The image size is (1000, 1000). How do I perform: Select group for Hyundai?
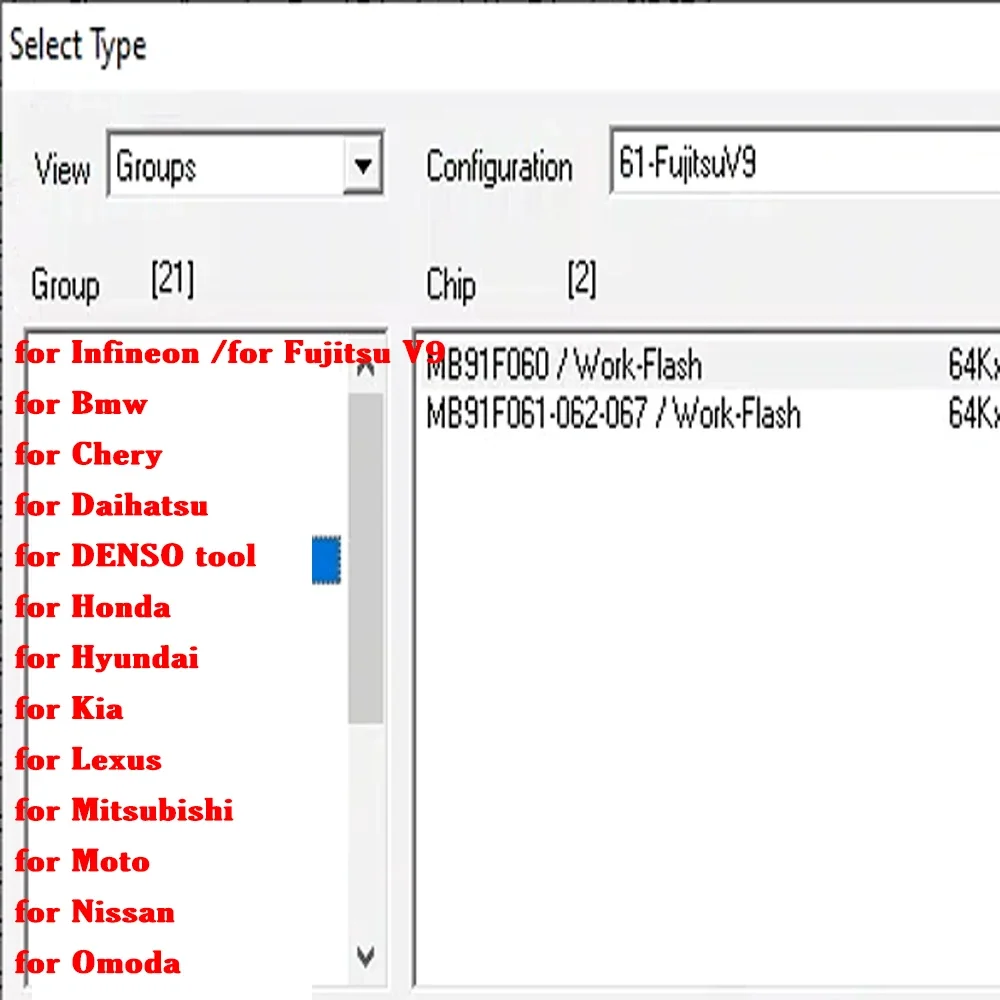[107, 658]
